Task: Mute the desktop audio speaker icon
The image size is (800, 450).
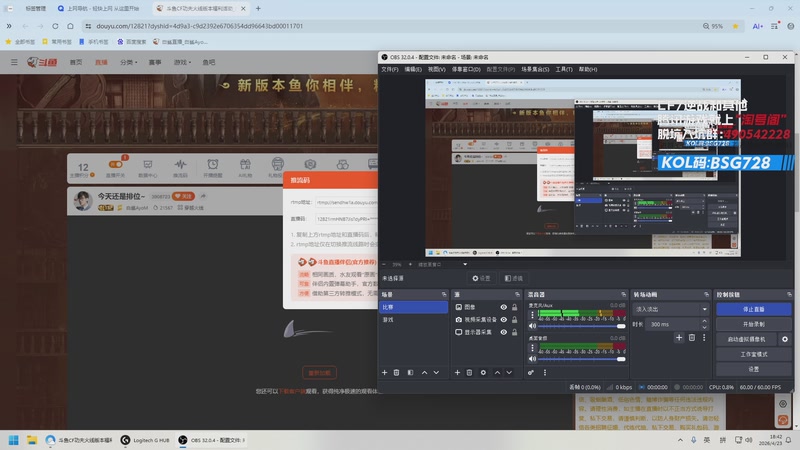Action: coord(533,359)
